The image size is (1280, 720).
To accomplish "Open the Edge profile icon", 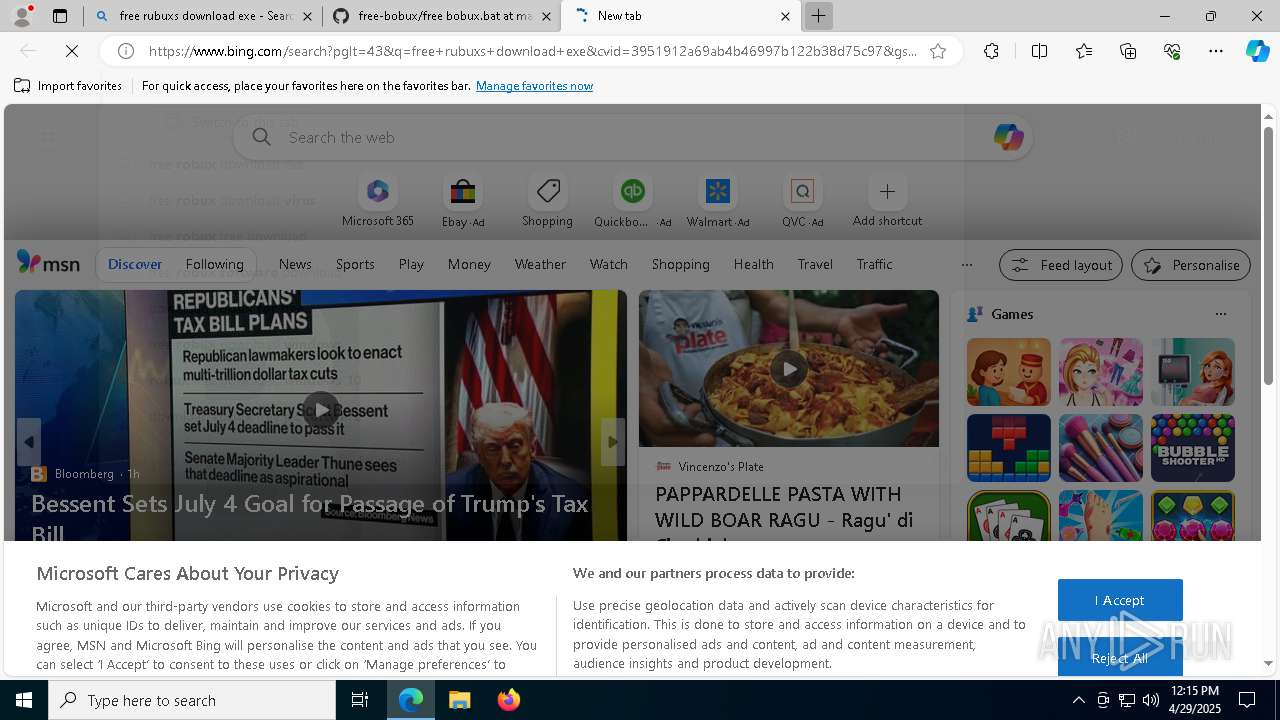I will coord(21,16).
